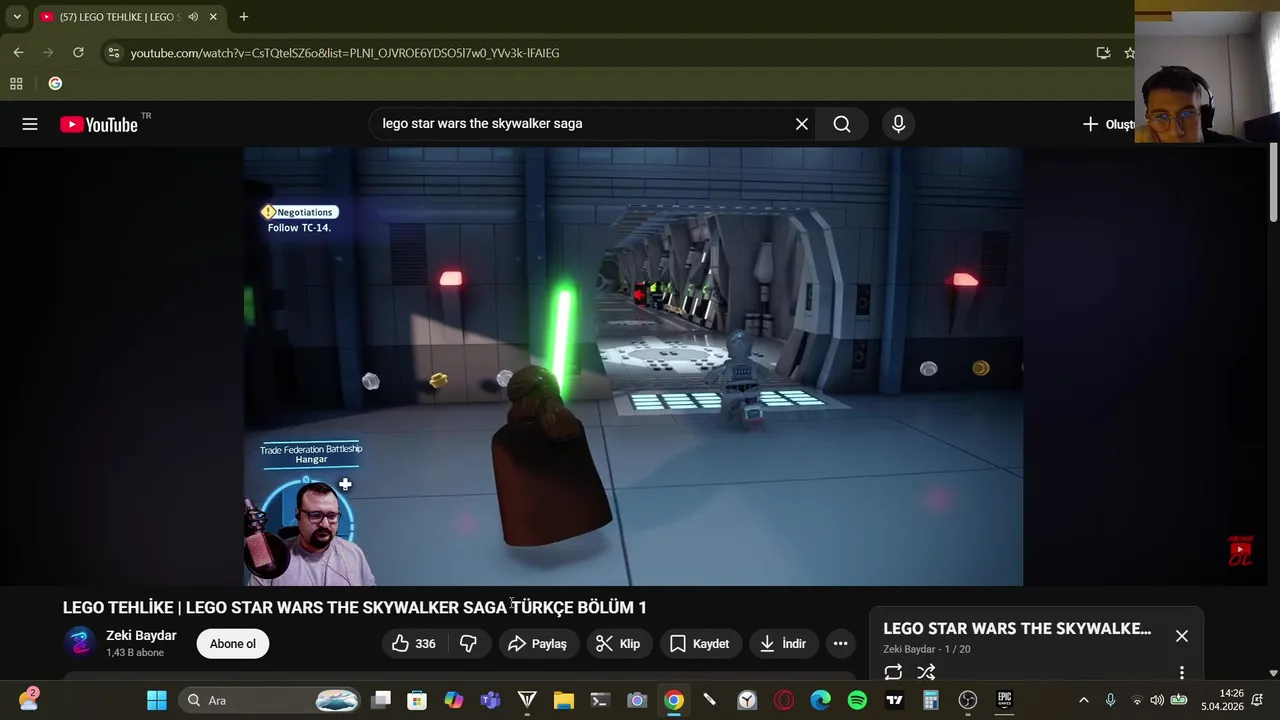This screenshot has height=720, width=1280.
Task: Open Microsoft Teams from taskbar
Action: point(490,700)
